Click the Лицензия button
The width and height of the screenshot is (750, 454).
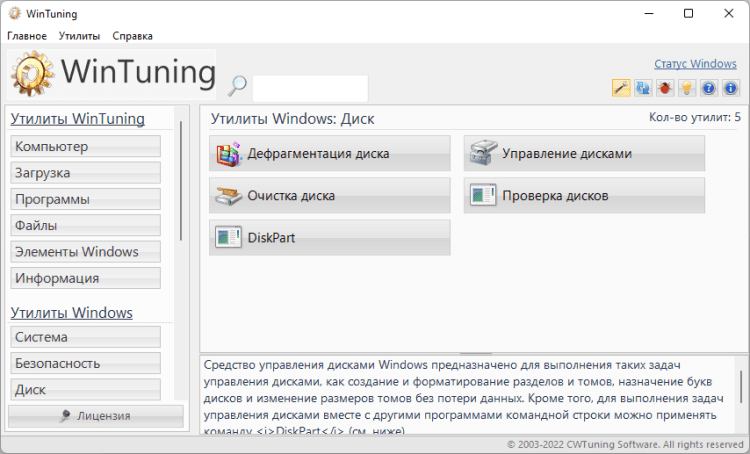[96, 416]
